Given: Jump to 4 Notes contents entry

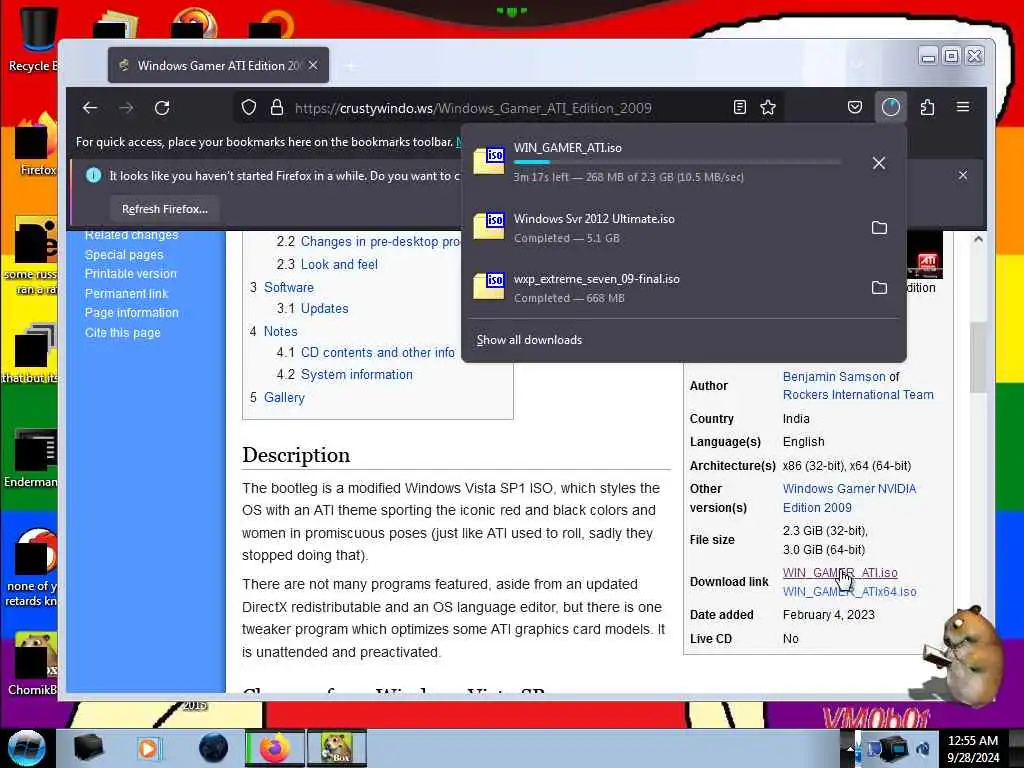Looking at the screenshot, I should click(280, 332).
